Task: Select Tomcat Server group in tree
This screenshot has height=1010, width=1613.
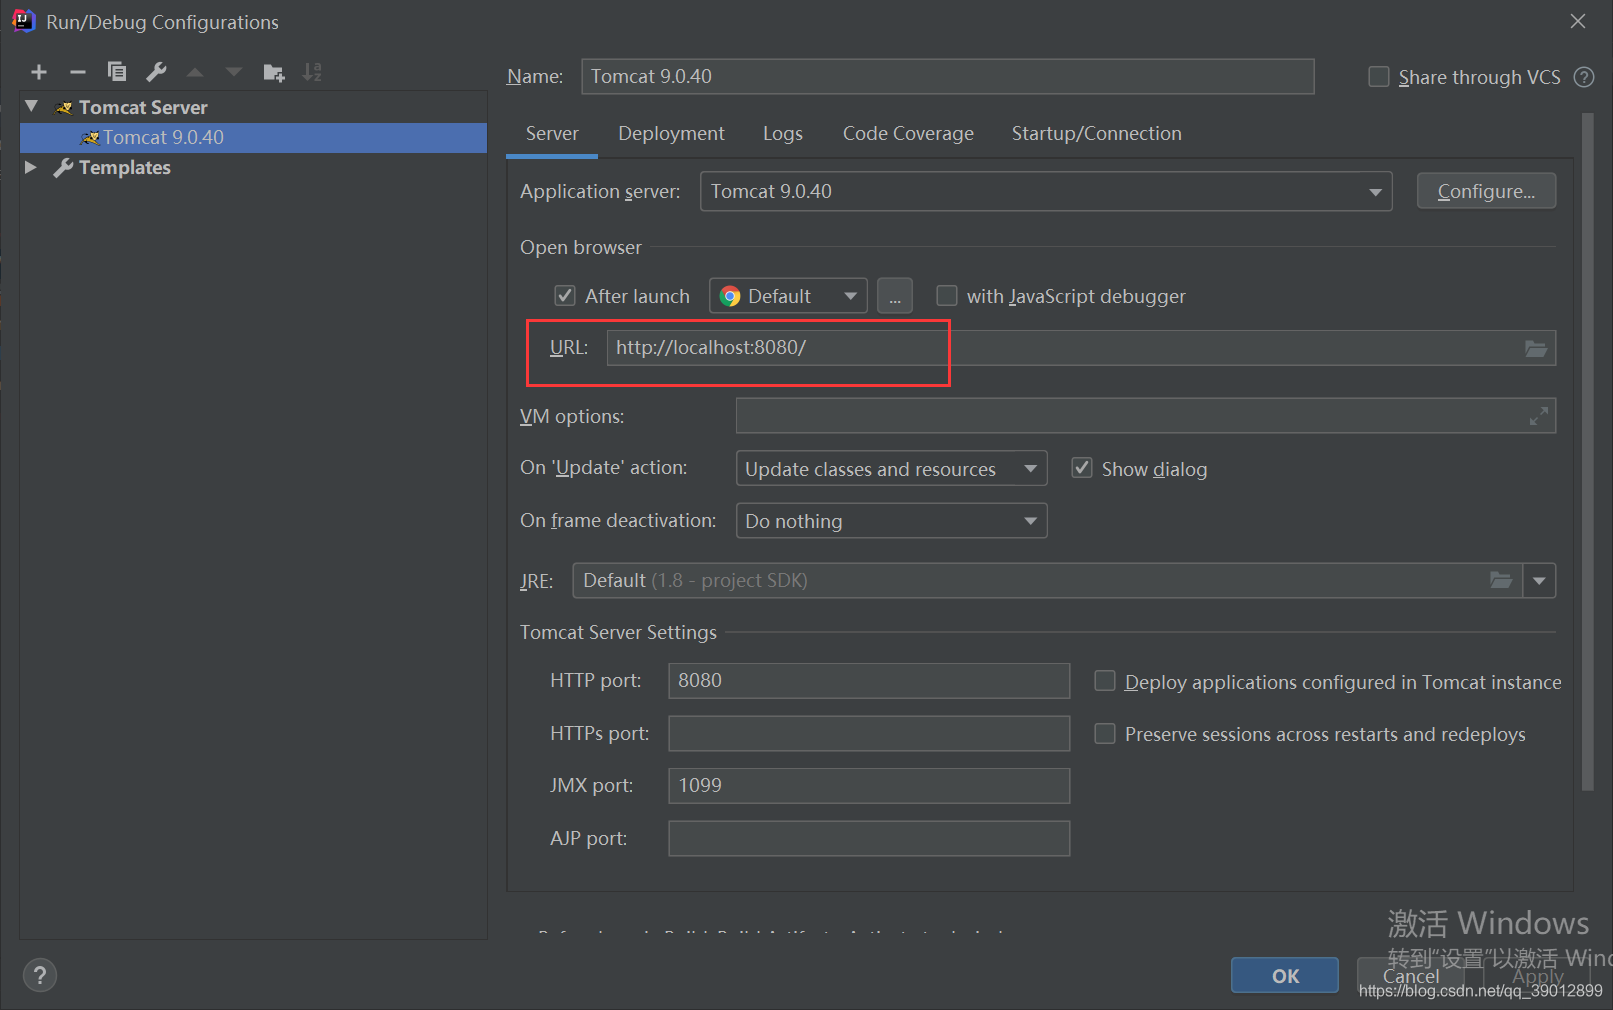Action: pyautogui.click(x=143, y=107)
